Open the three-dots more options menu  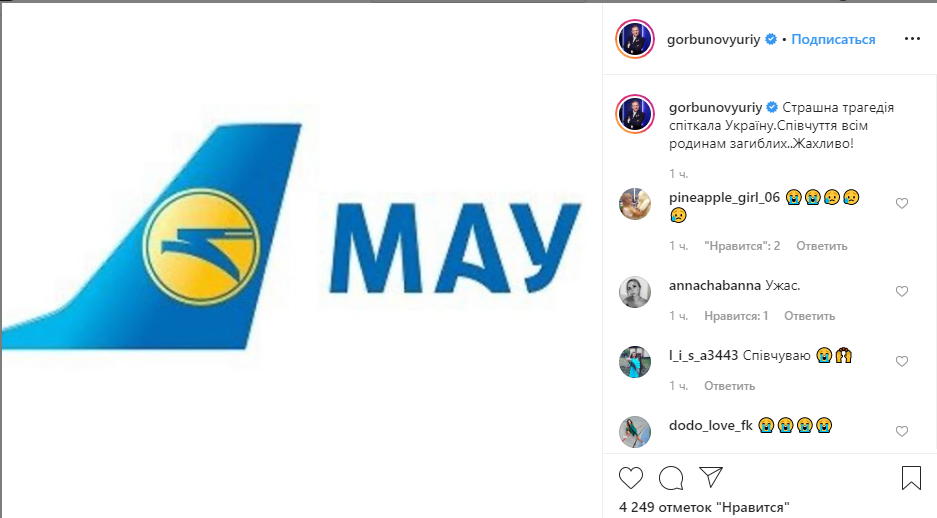coord(912,39)
